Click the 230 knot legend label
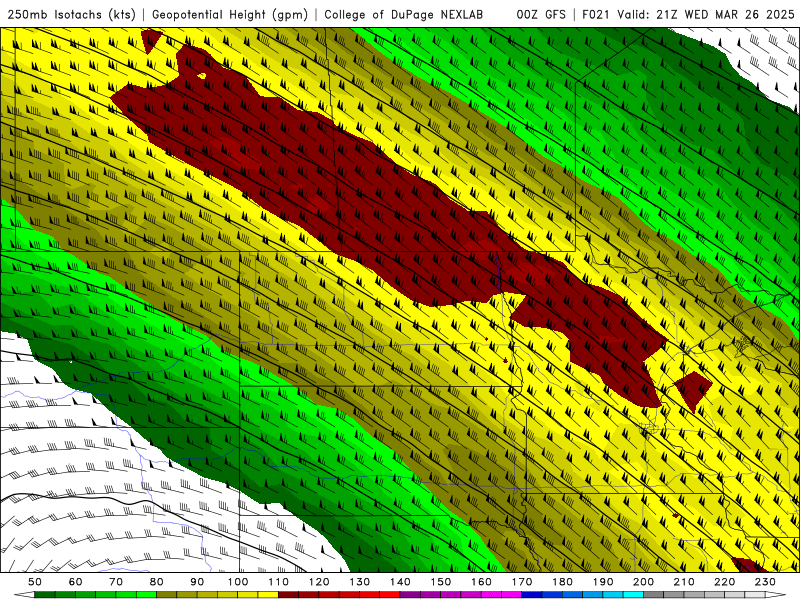Image resolution: width=800 pixels, height=600 pixels. click(765, 582)
